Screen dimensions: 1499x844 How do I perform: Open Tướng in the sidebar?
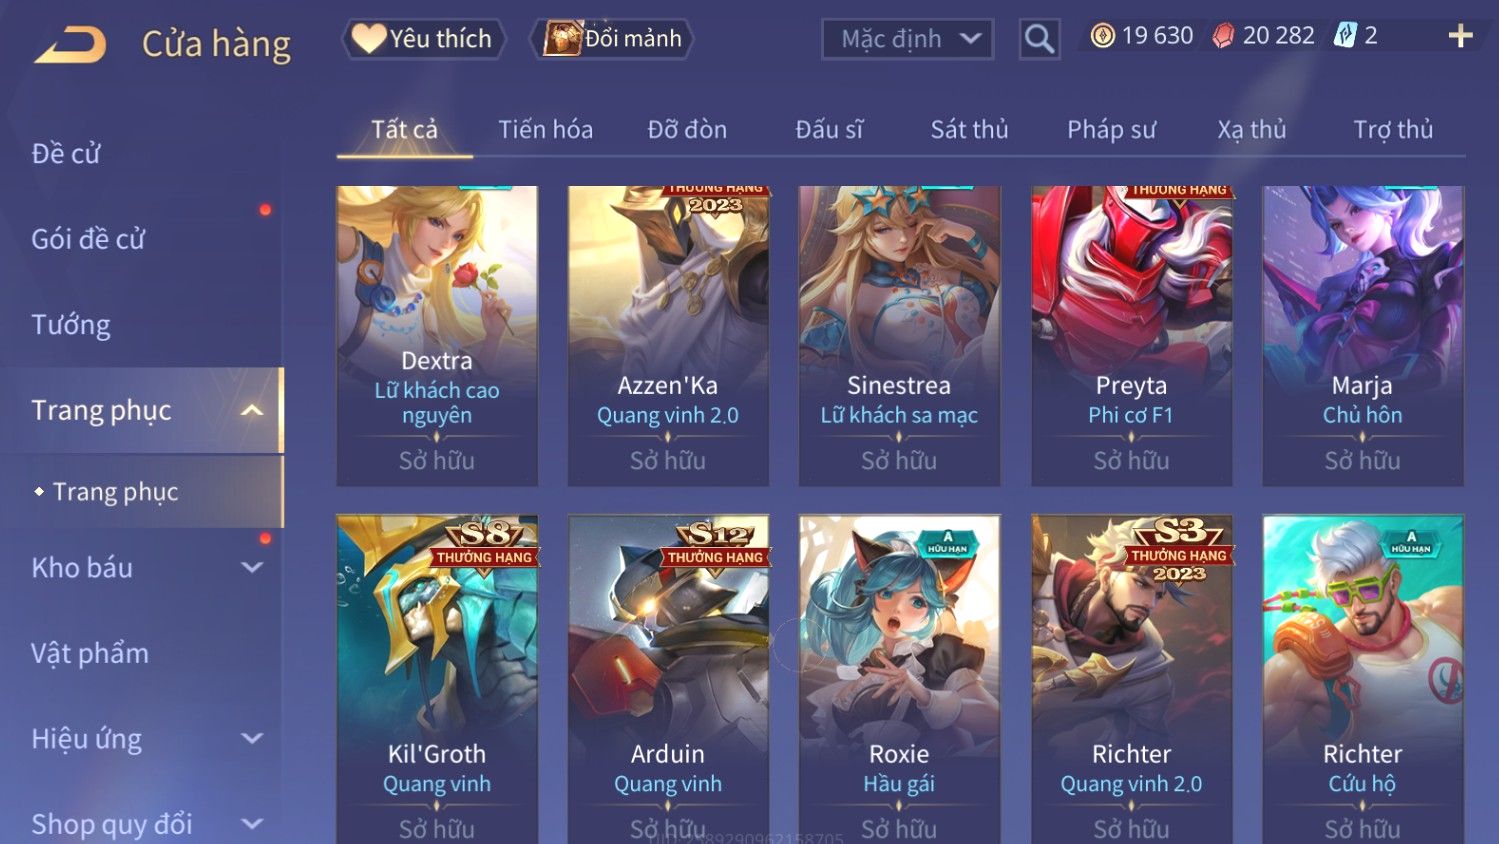pos(71,325)
